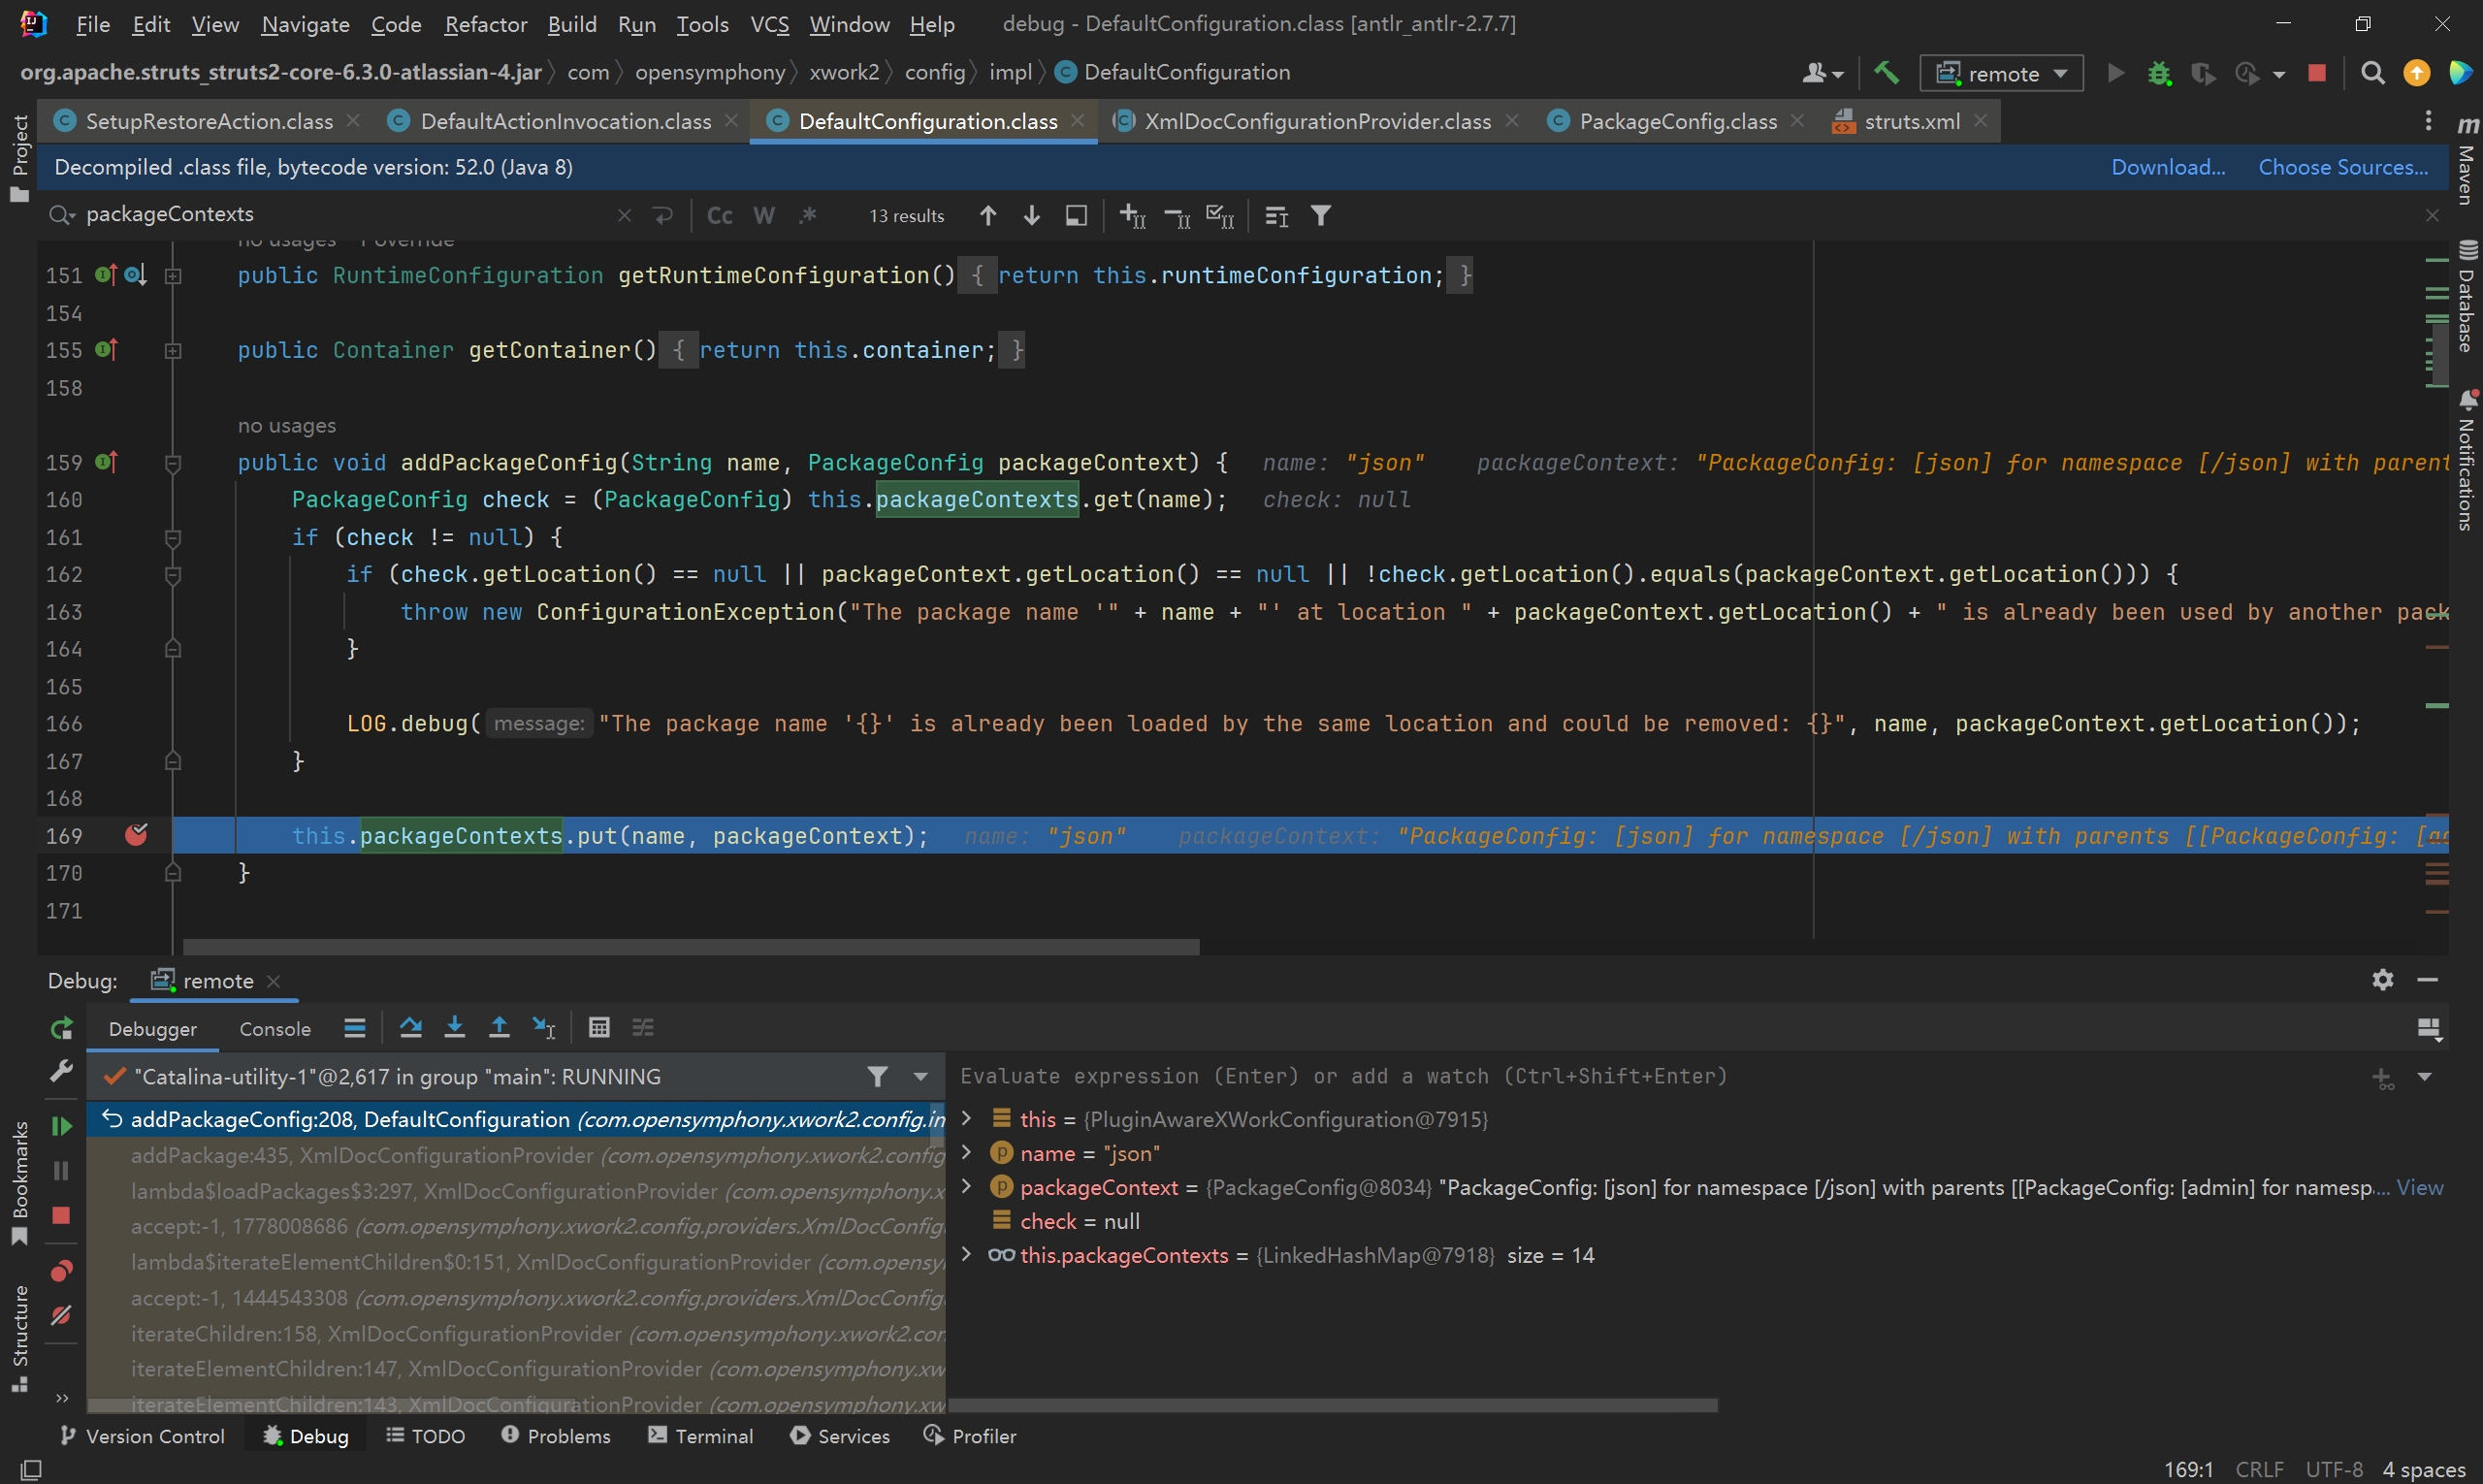2483x1484 pixels.
Task: Stop the remote session with the red toolbar icon
Action: pyautogui.click(x=2316, y=73)
